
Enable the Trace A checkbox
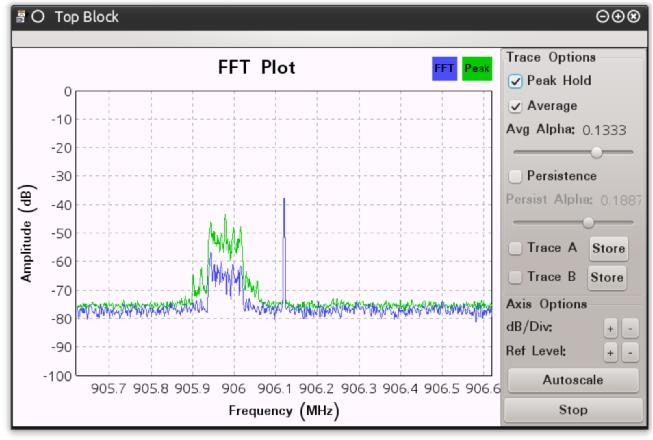[x=515, y=249]
